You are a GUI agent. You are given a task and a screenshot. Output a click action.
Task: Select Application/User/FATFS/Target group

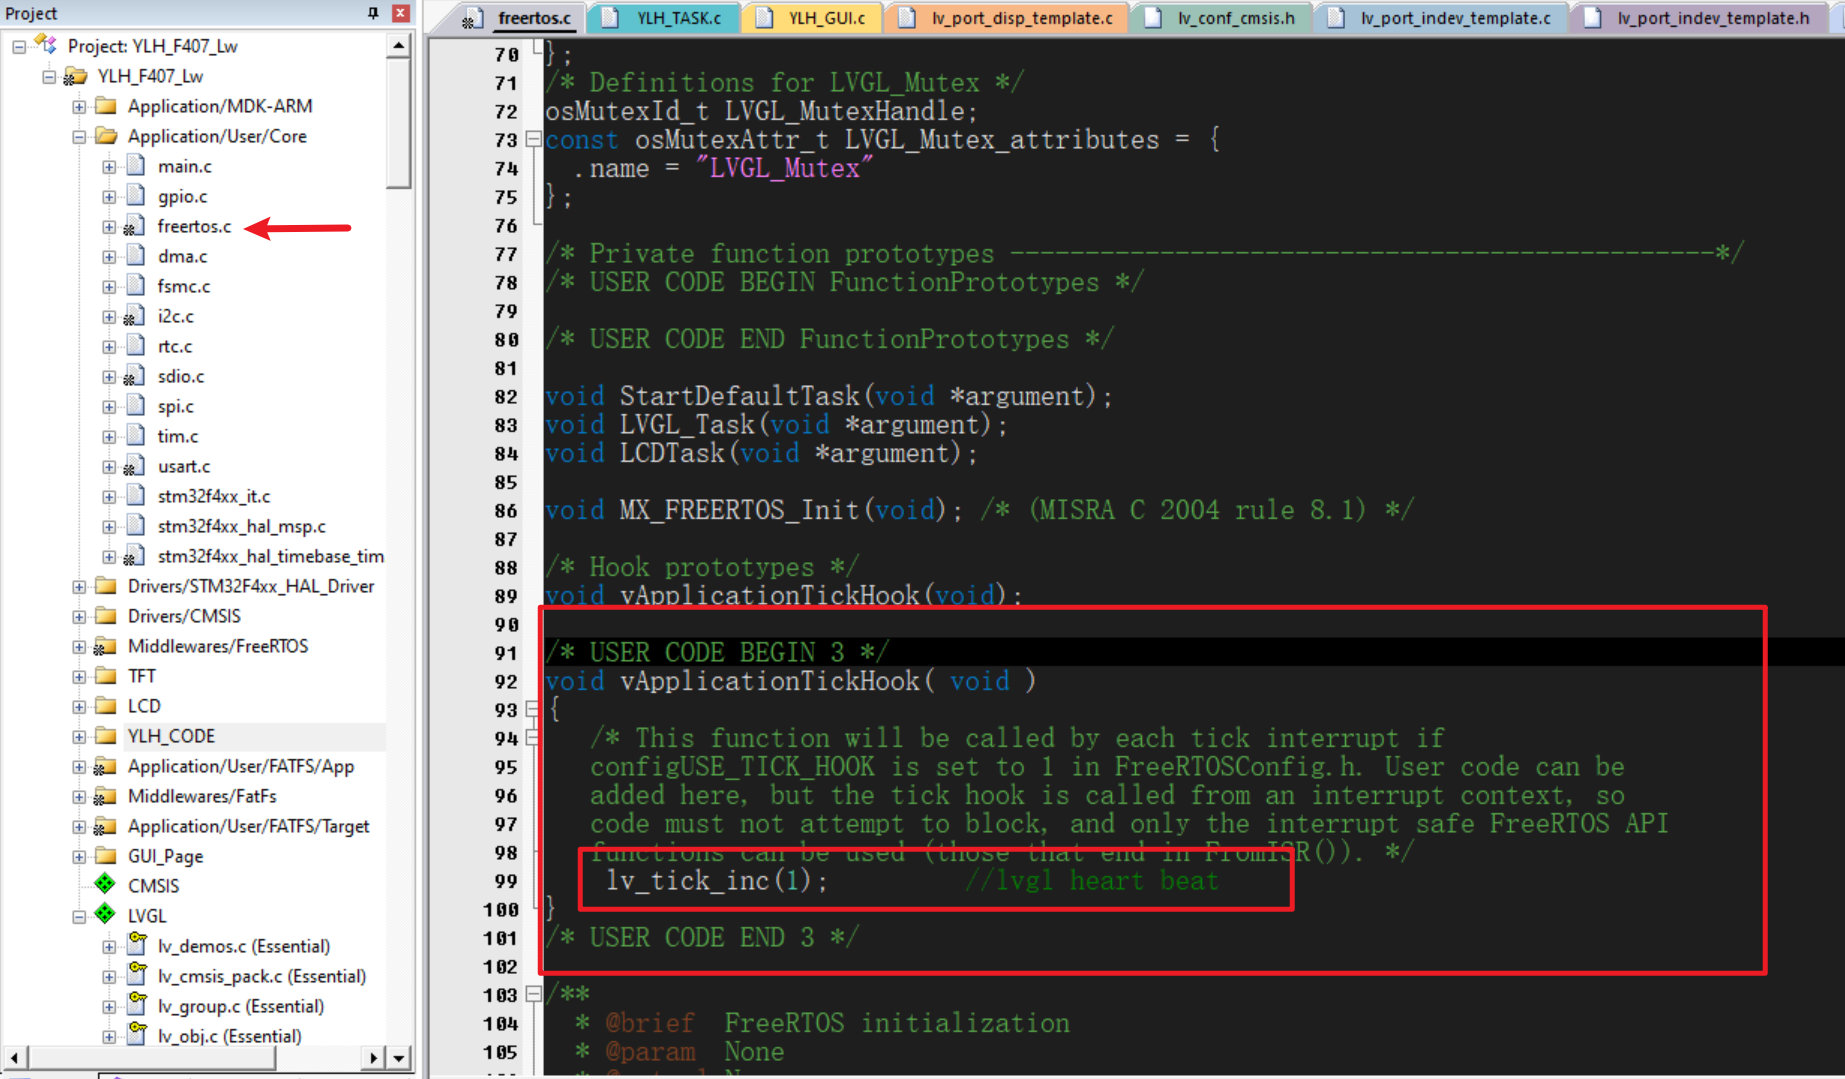pos(248,826)
